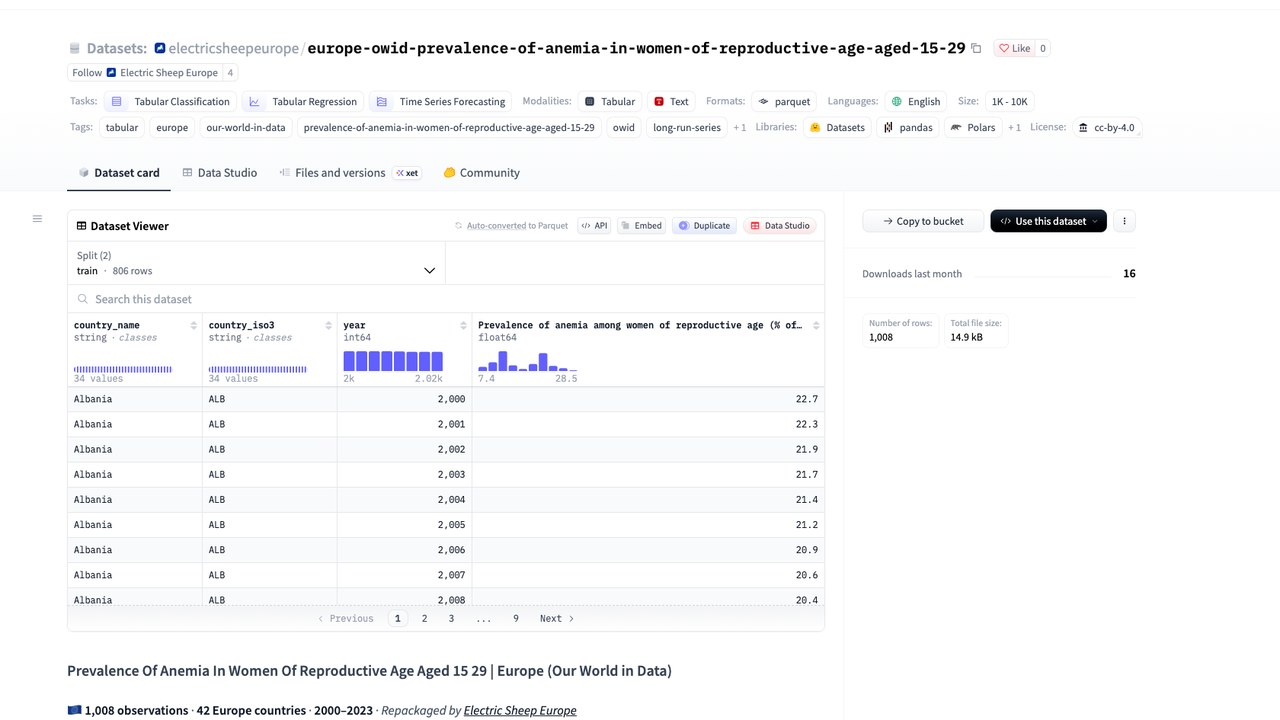Click the Embed button
Image resolution: width=1280 pixels, height=720 pixels.
[641, 226]
